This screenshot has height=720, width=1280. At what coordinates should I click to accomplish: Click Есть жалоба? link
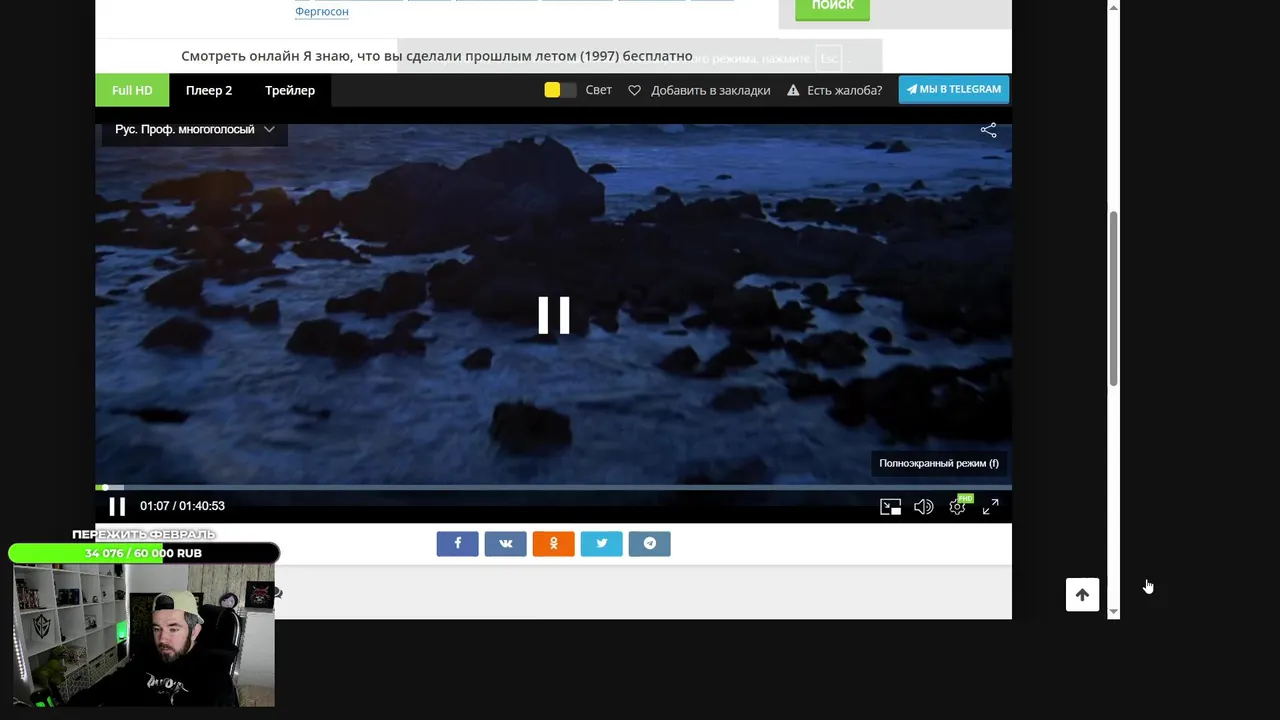pyautogui.click(x=844, y=90)
